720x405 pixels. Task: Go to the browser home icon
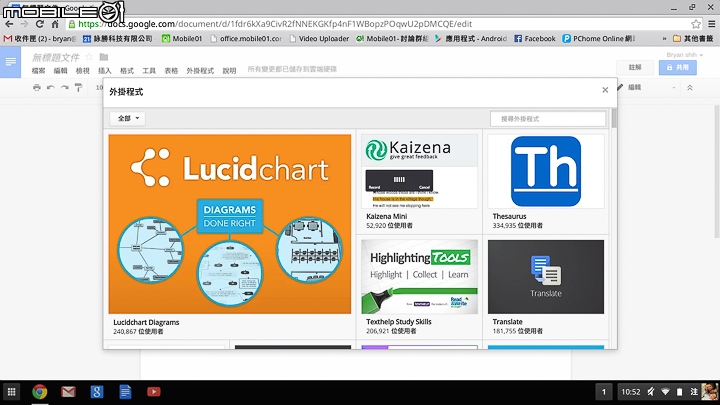tap(55, 24)
